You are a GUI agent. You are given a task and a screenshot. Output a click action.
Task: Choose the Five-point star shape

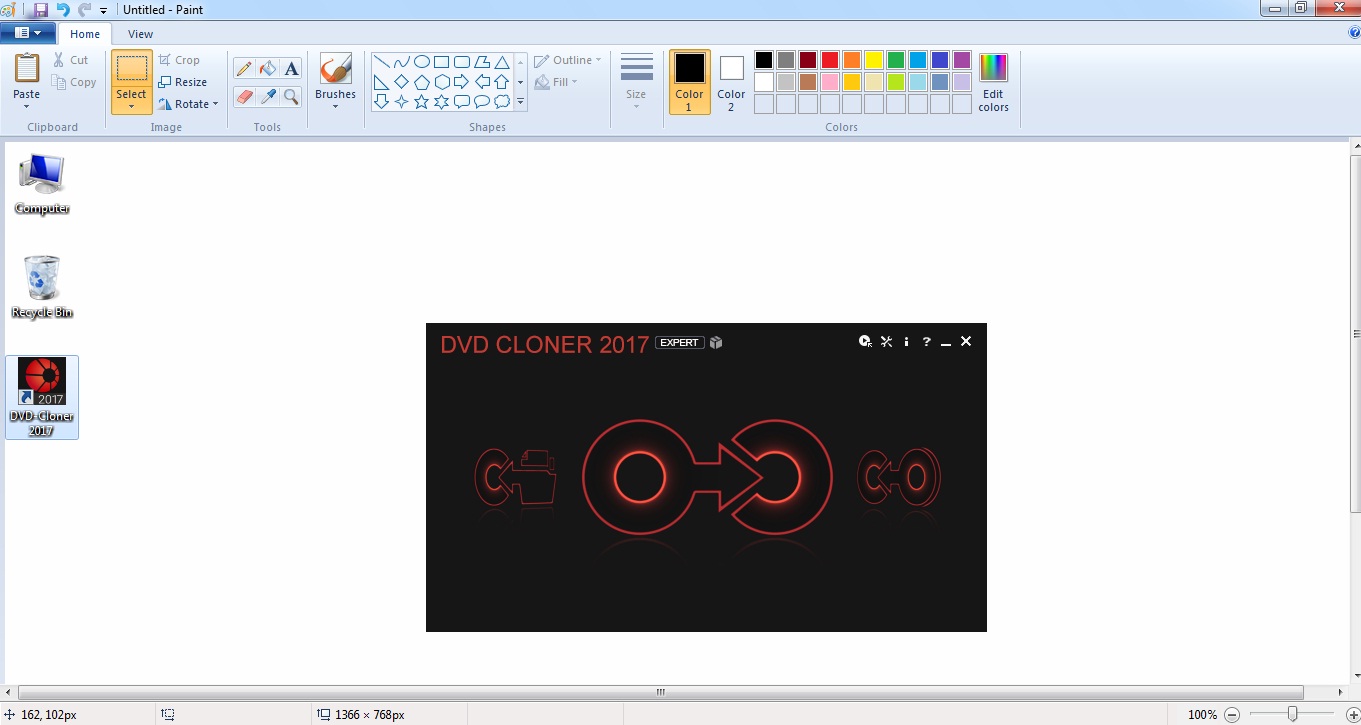click(422, 102)
